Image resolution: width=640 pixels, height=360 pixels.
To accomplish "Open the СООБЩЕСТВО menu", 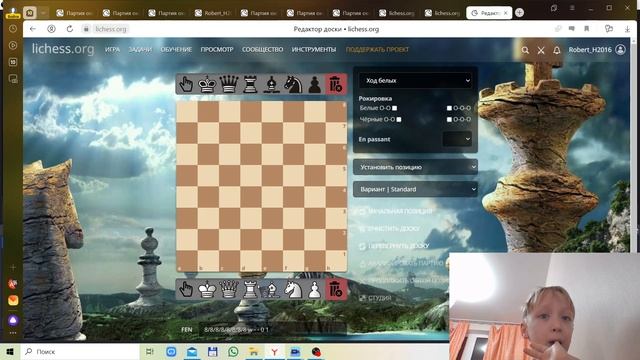I will tap(262, 49).
